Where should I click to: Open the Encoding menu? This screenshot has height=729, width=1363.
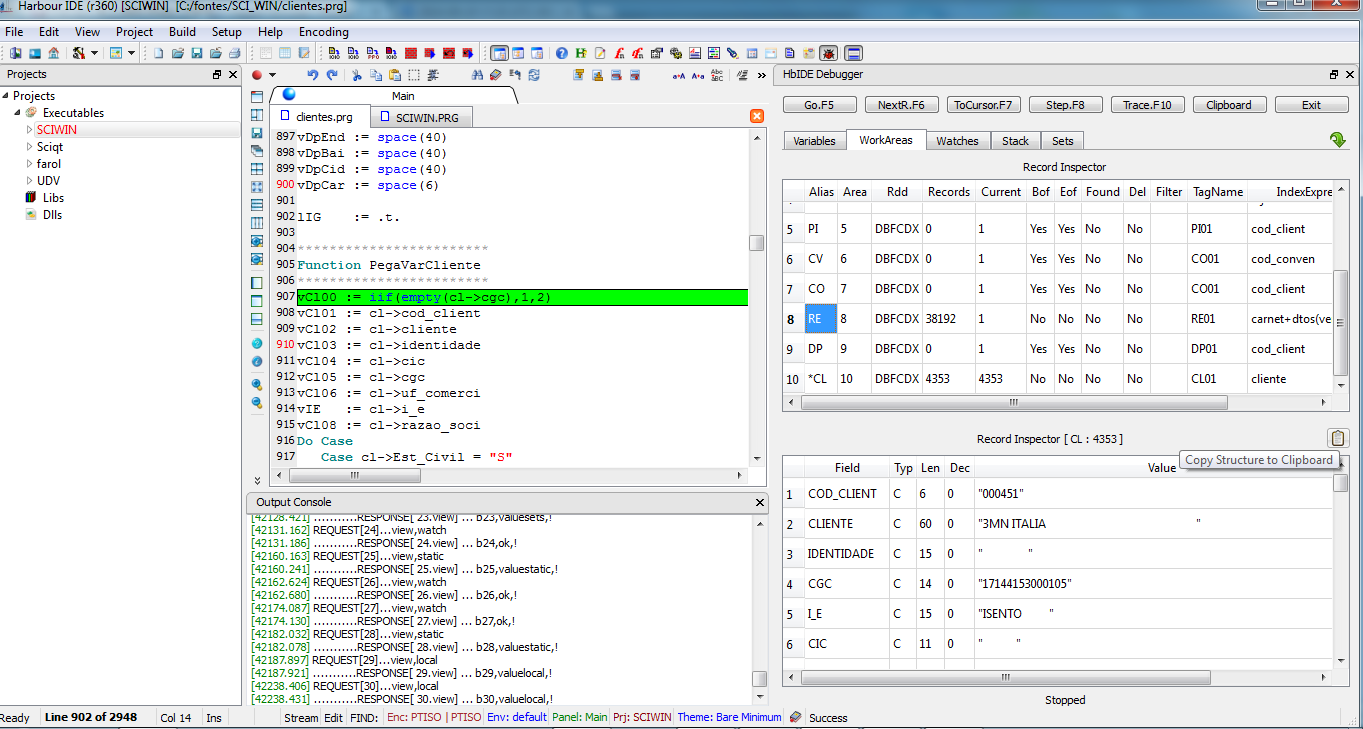(x=323, y=32)
